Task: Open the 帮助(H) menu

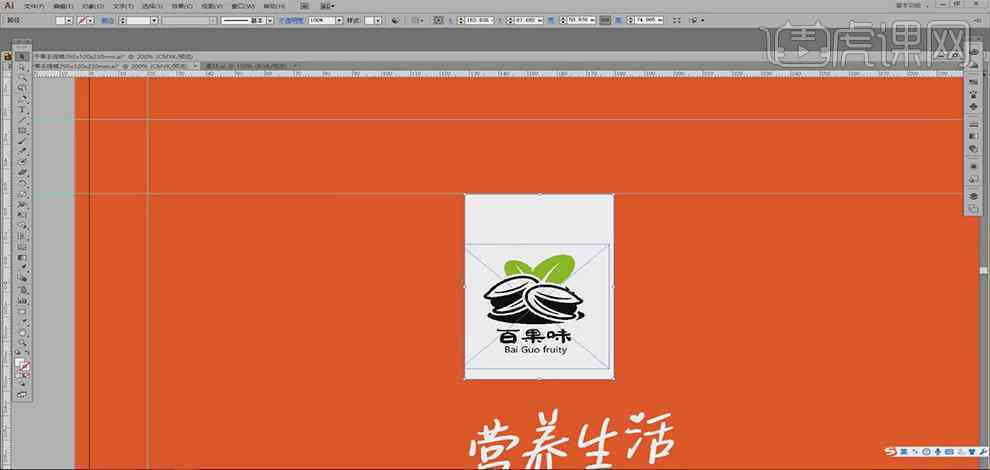Action: [x=274, y=6]
